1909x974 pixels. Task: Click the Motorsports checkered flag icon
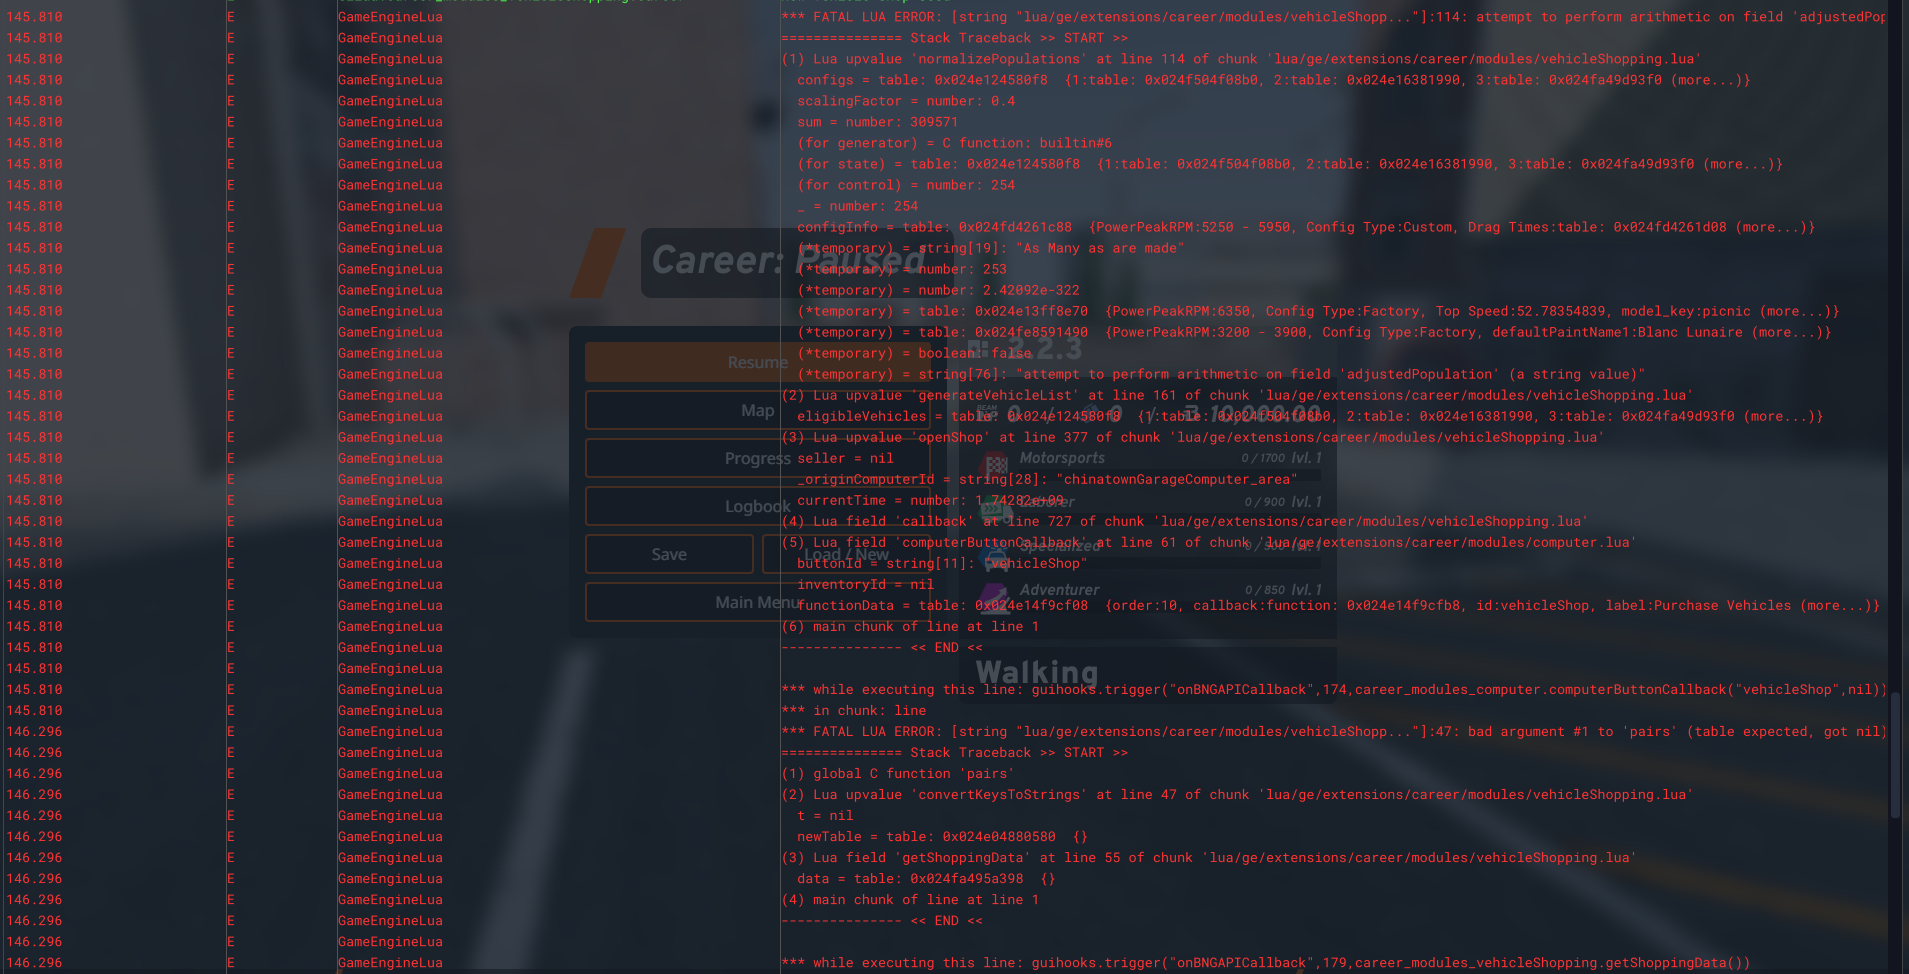[995, 464]
